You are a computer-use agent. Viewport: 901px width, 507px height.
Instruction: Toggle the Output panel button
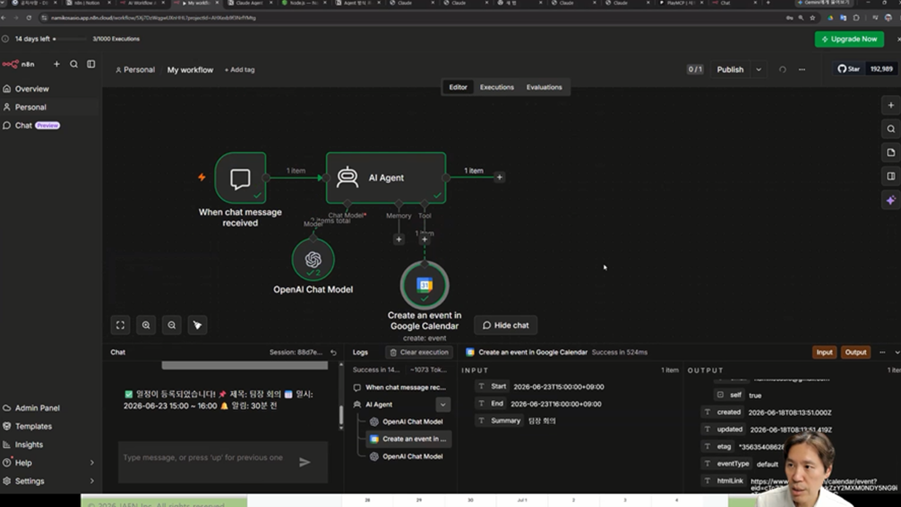[855, 352]
